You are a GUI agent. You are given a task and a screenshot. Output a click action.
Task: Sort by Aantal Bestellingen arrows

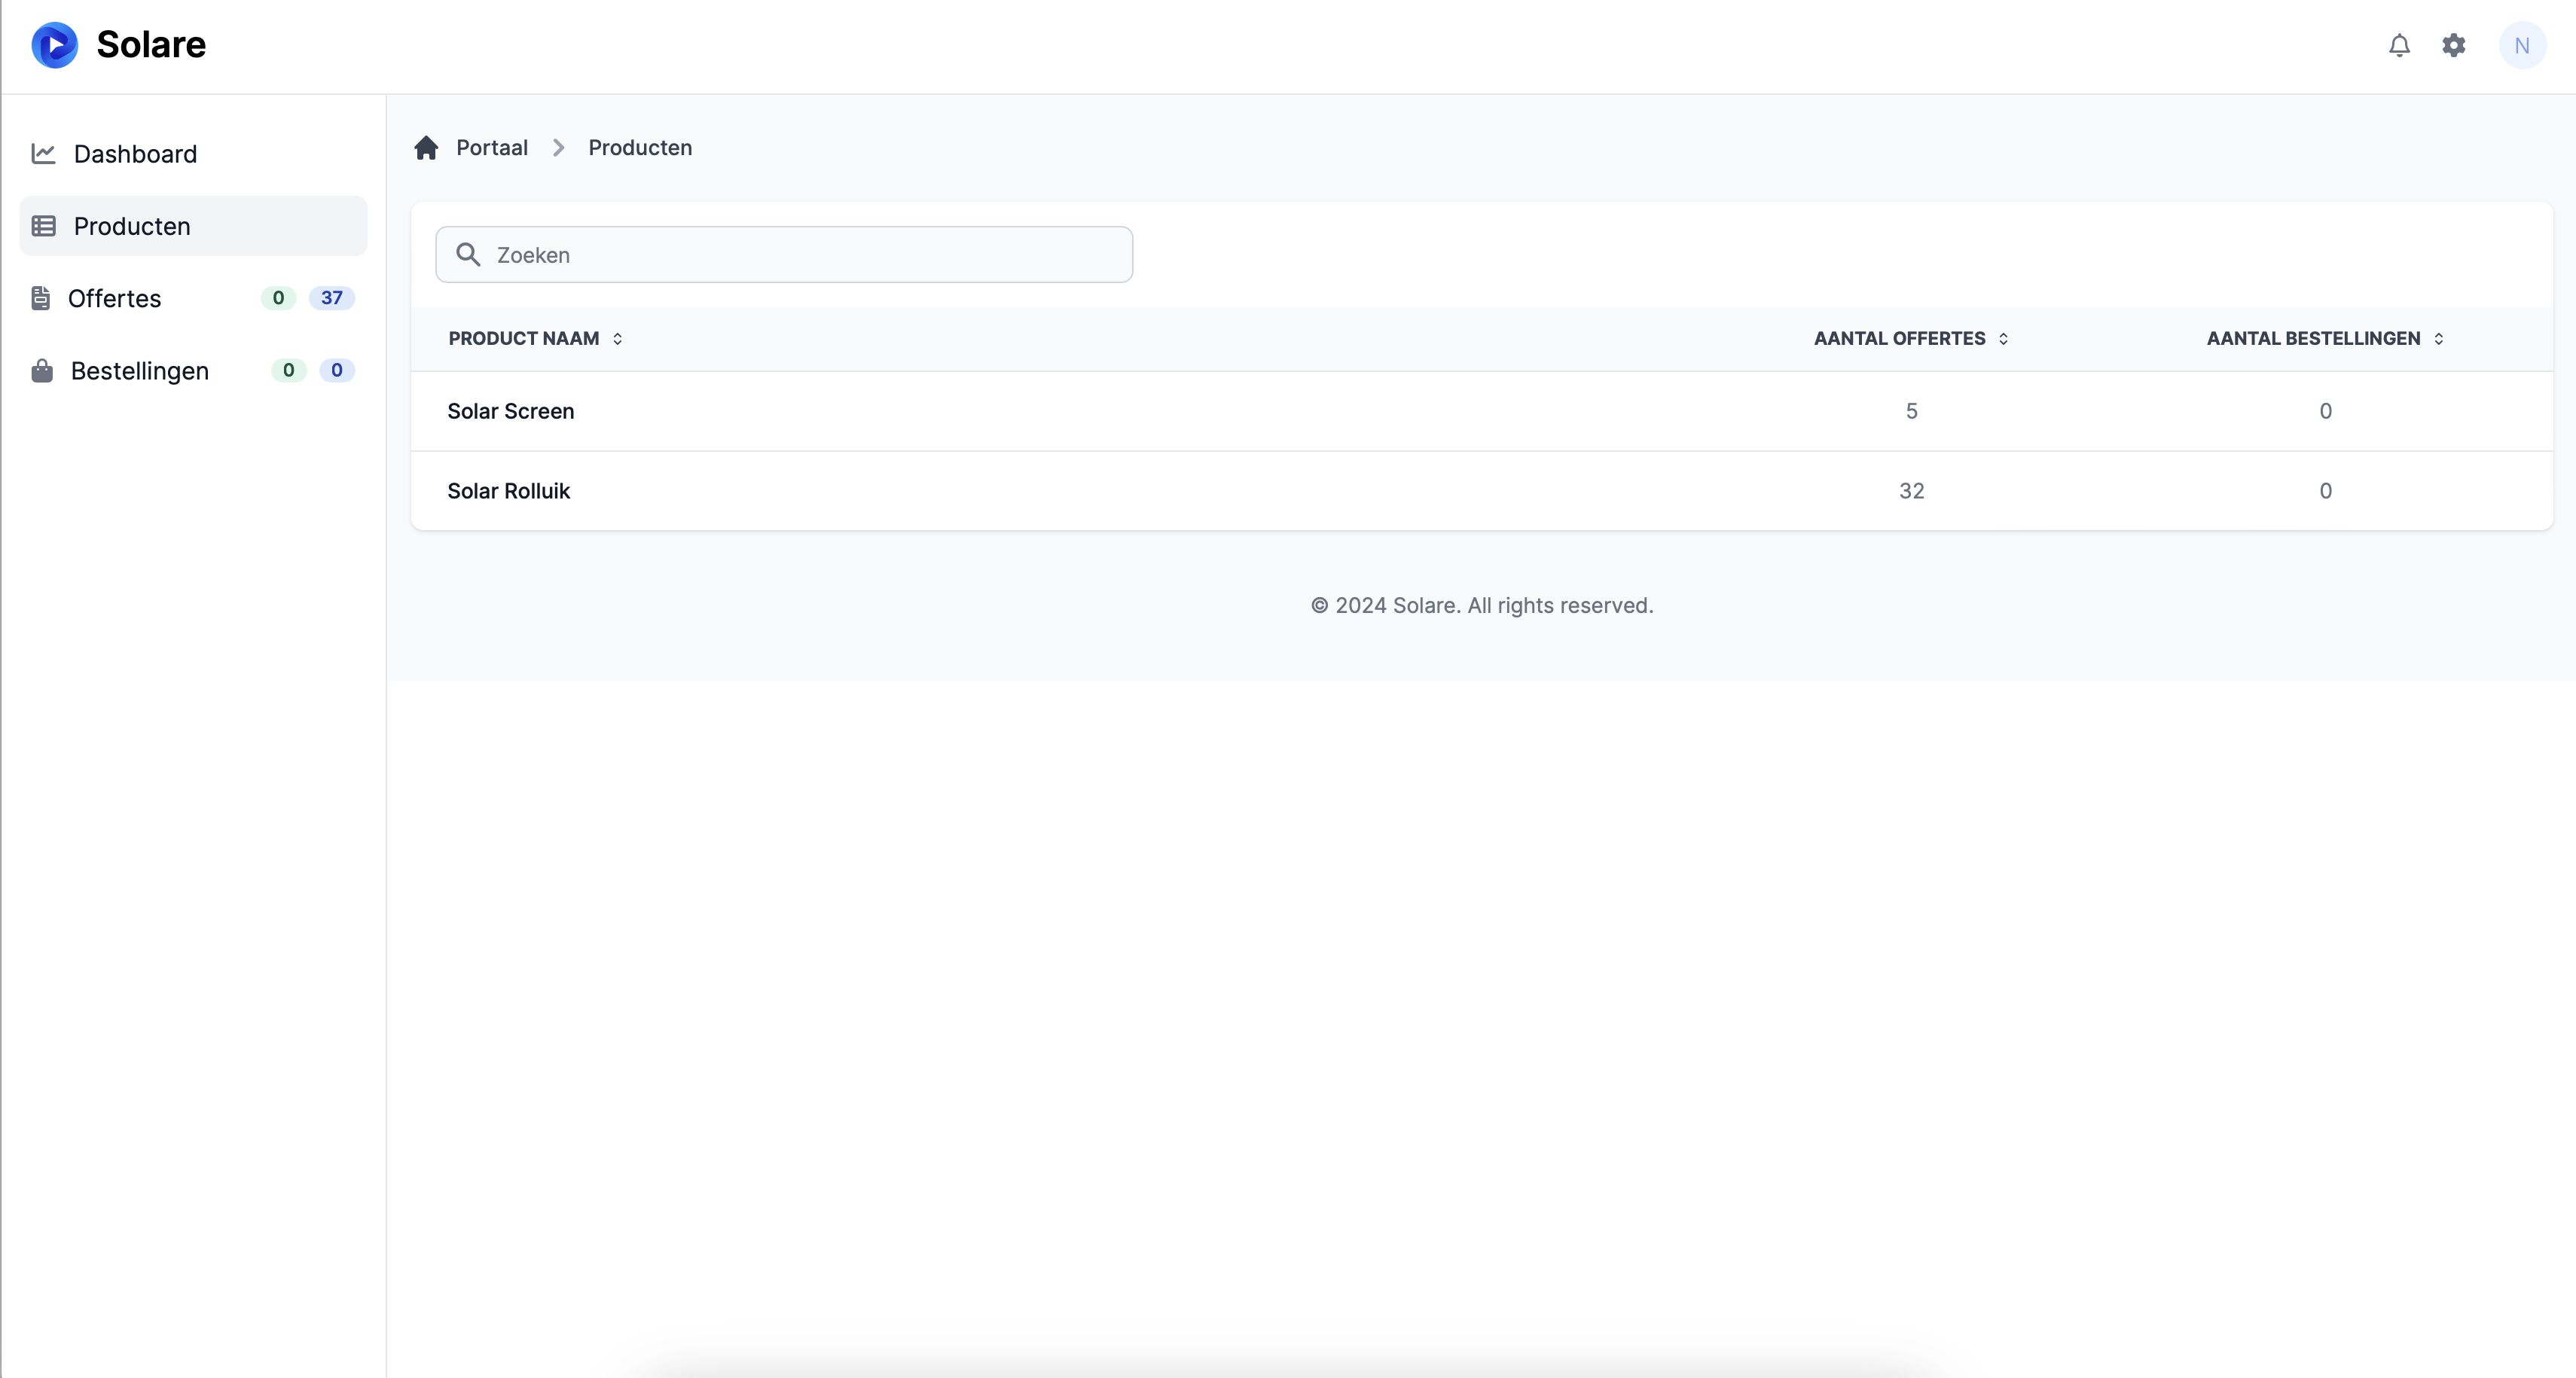click(2438, 339)
